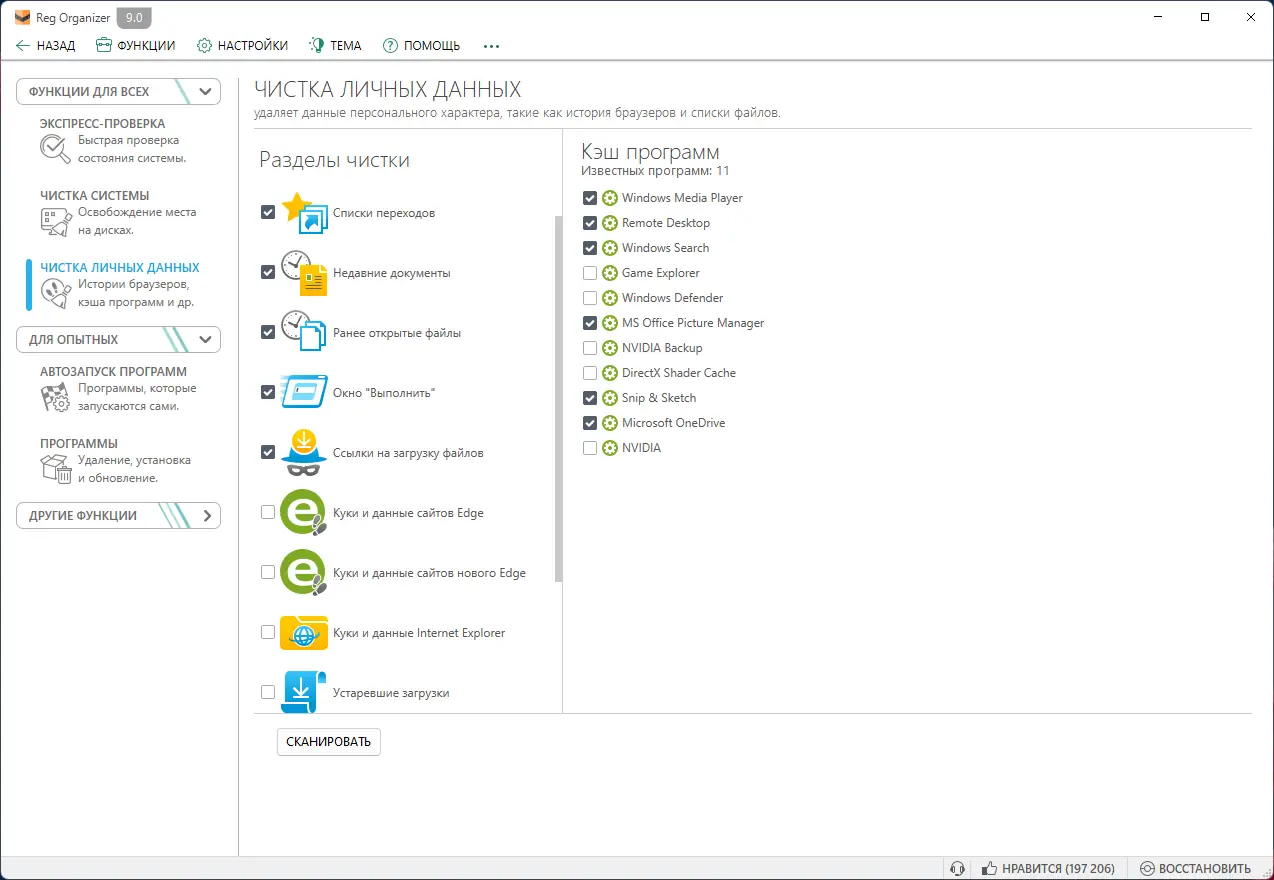Click the gear icon beside Windows Search
1274x880 pixels.
[x=610, y=248]
